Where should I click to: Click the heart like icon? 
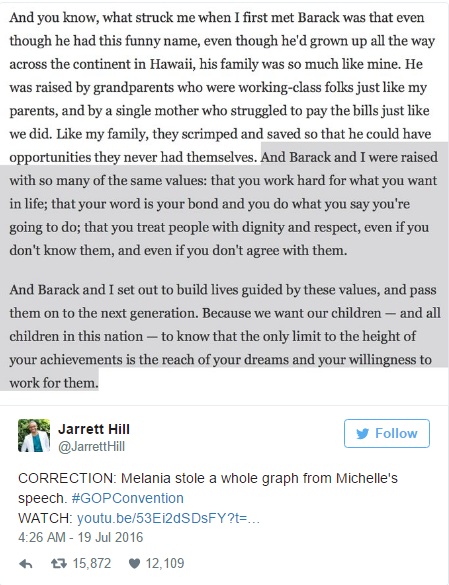point(134,564)
